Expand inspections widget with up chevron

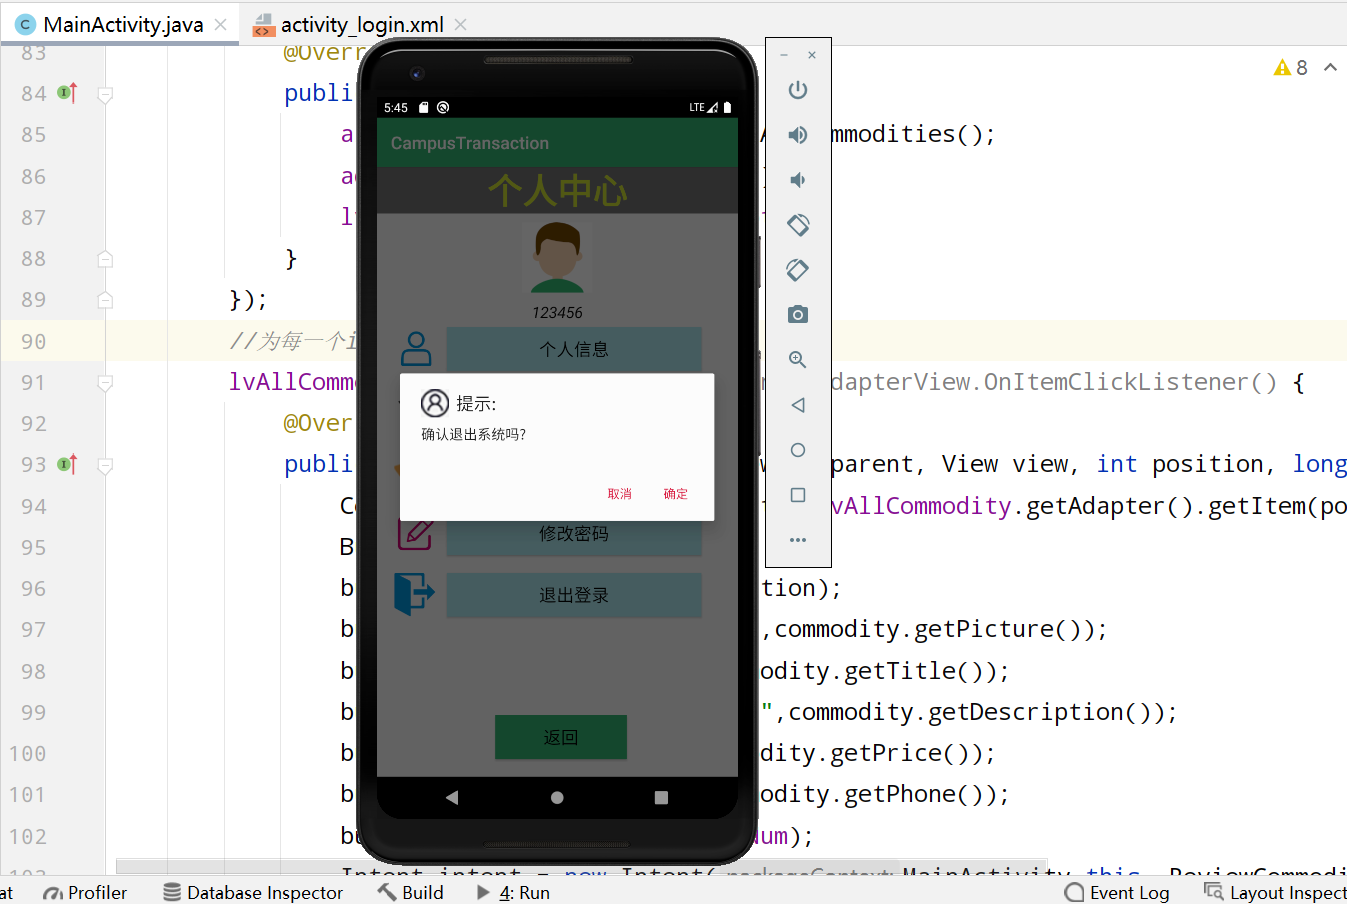pyautogui.click(x=1330, y=67)
